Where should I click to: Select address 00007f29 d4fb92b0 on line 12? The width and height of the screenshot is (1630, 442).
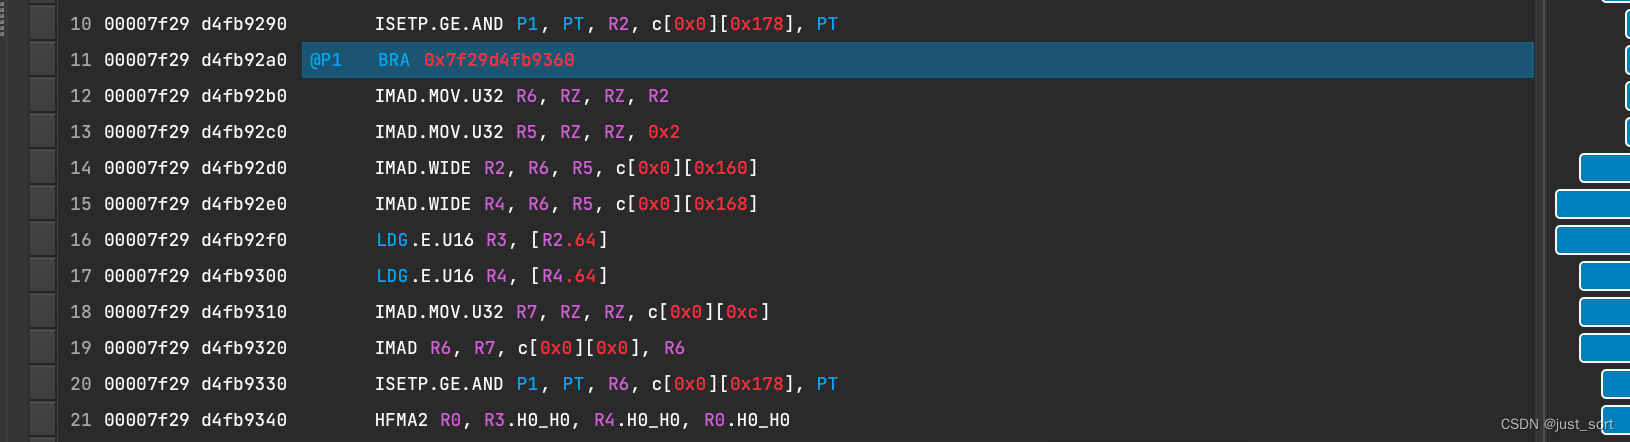(x=195, y=96)
